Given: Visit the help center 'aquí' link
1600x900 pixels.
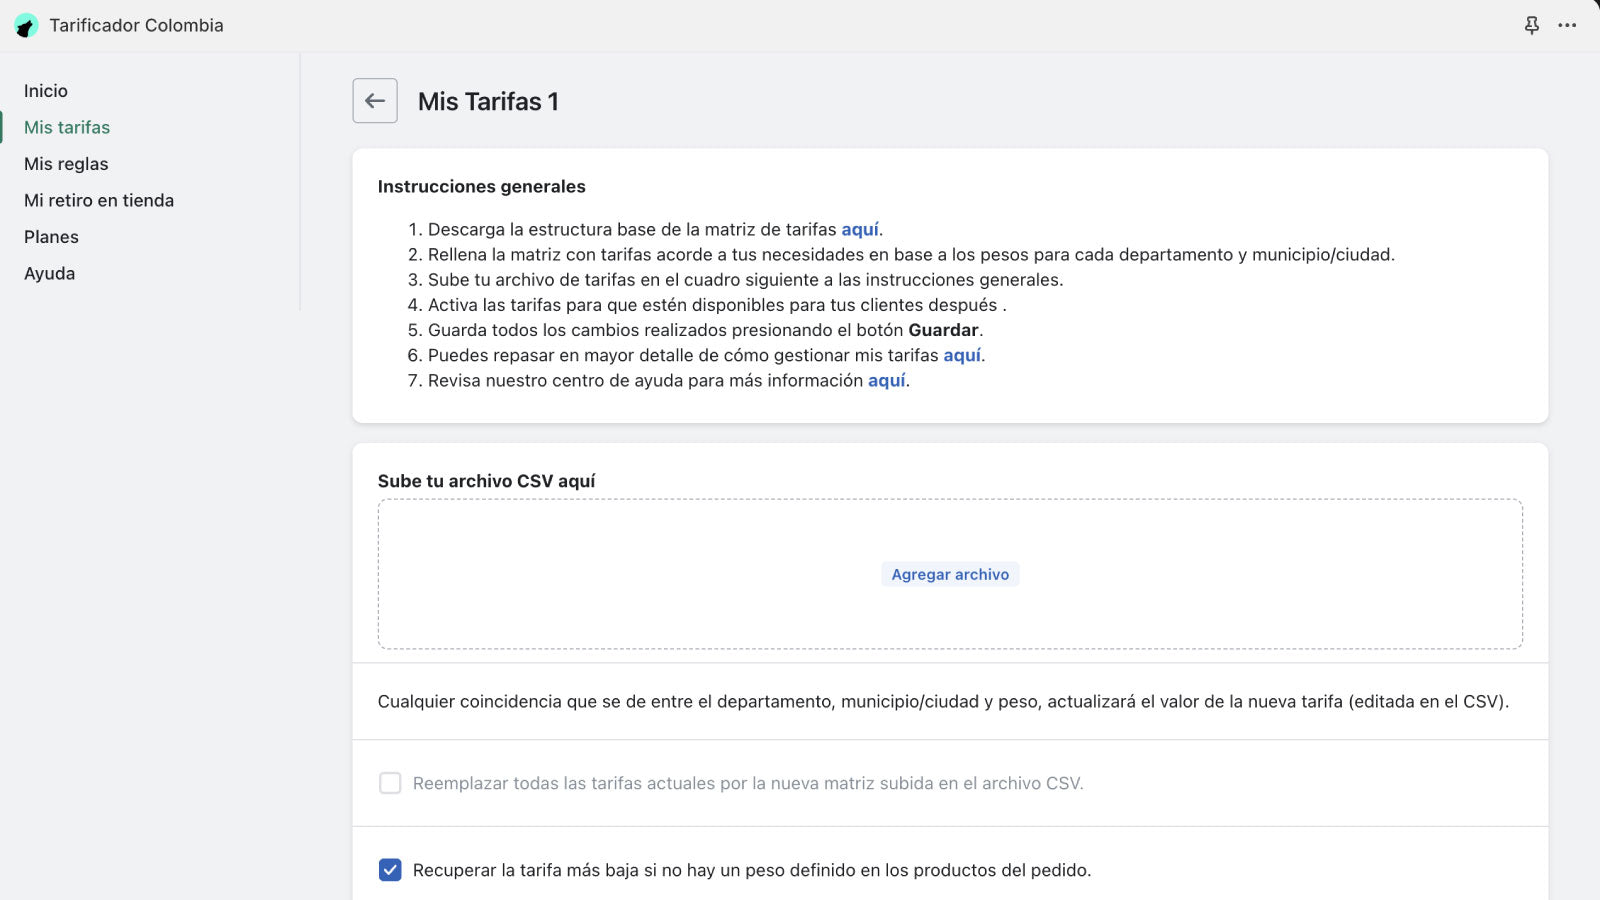Looking at the screenshot, I should [x=886, y=380].
